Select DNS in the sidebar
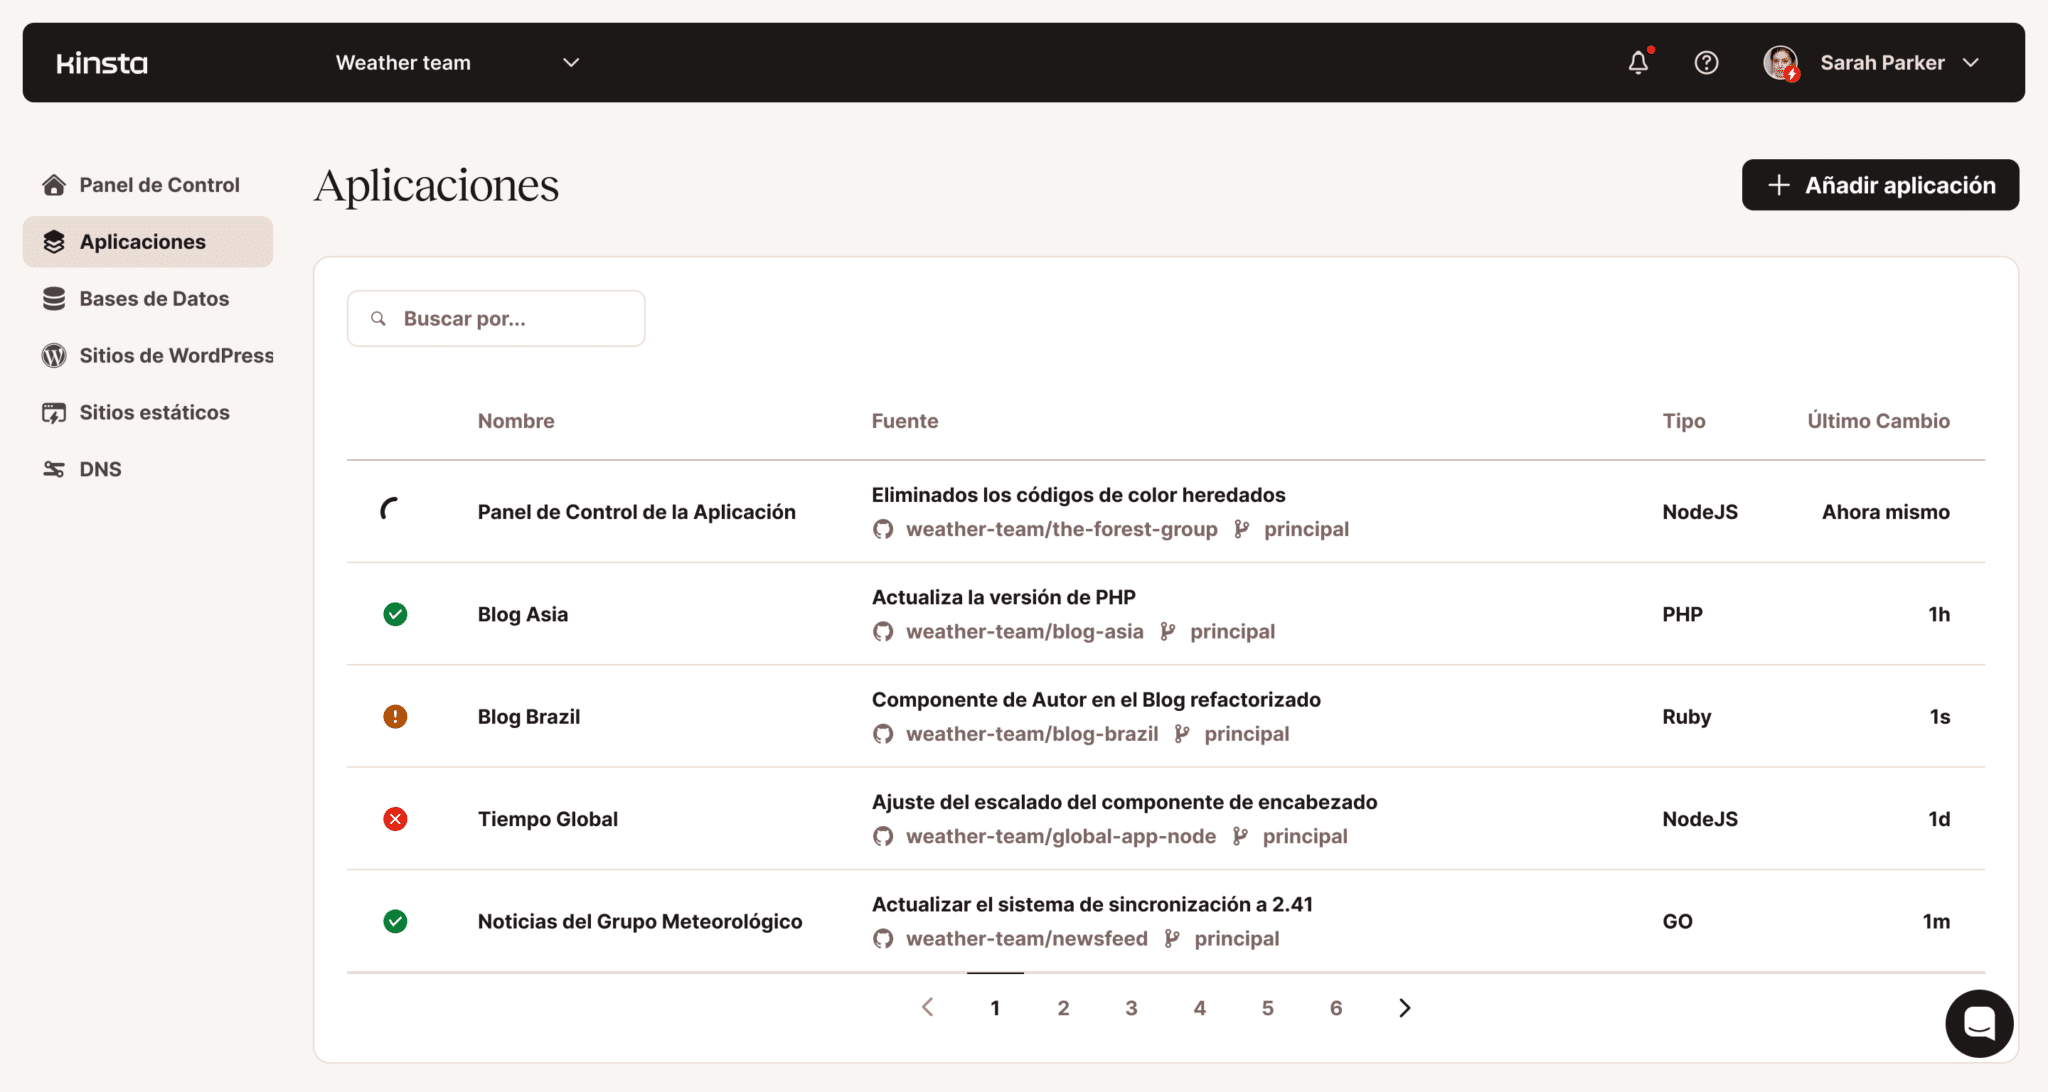Screen dimensions: 2048x1092 100,469
